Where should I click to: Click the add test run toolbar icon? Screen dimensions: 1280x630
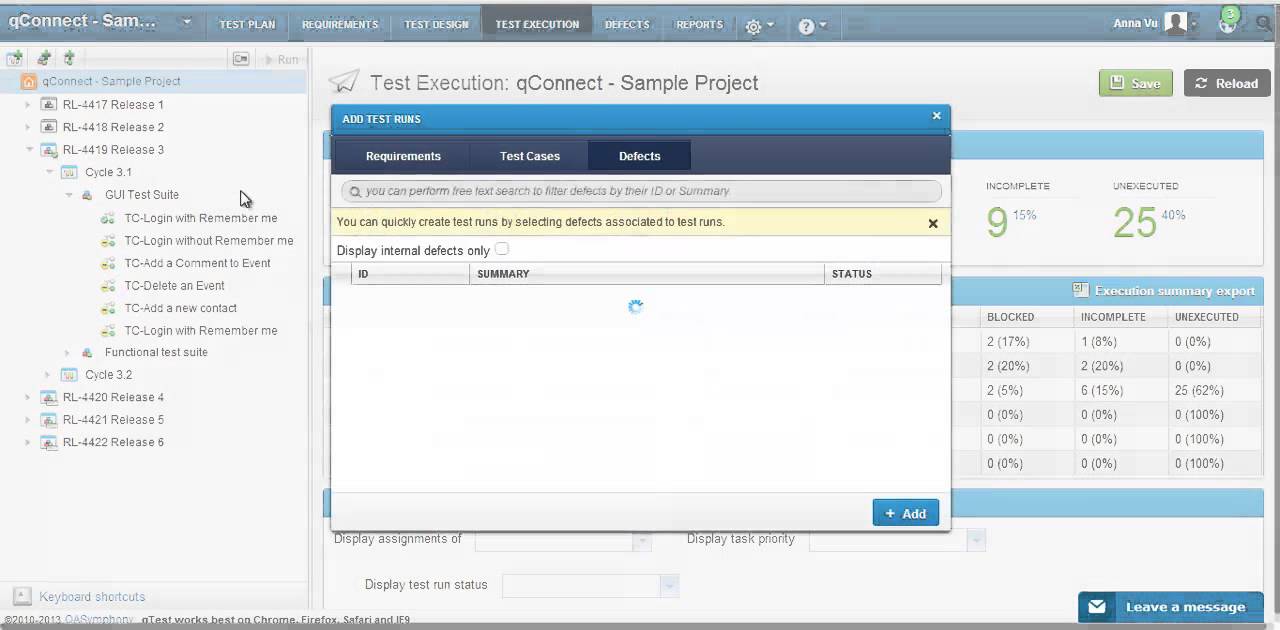click(x=69, y=59)
